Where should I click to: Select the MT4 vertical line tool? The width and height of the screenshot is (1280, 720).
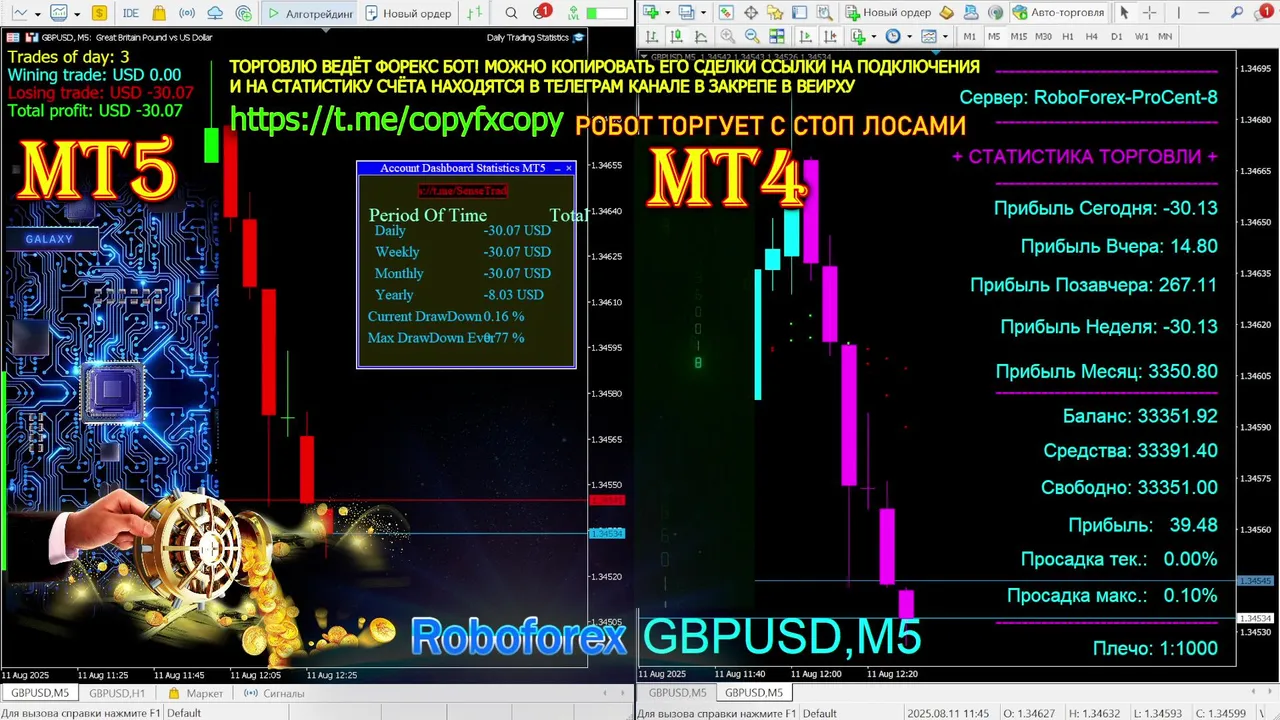(x=1178, y=12)
